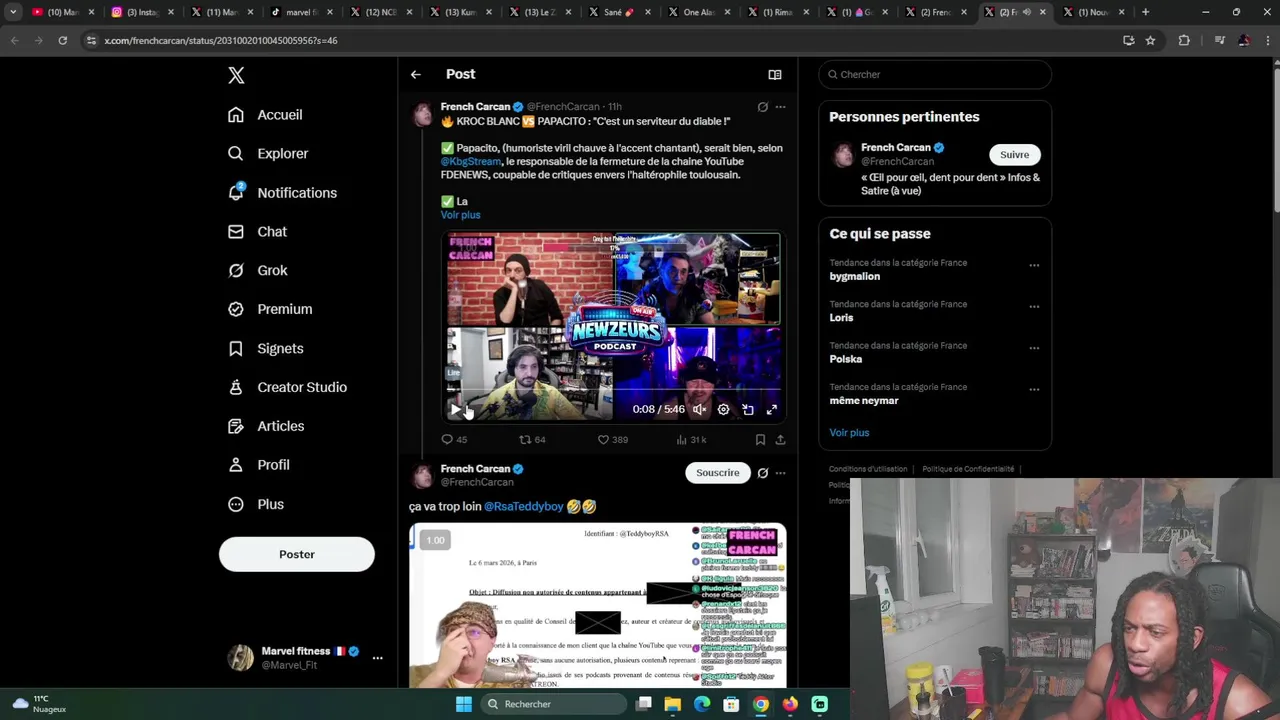
Task: Toggle reader view icon in Post header
Action: click(775, 75)
